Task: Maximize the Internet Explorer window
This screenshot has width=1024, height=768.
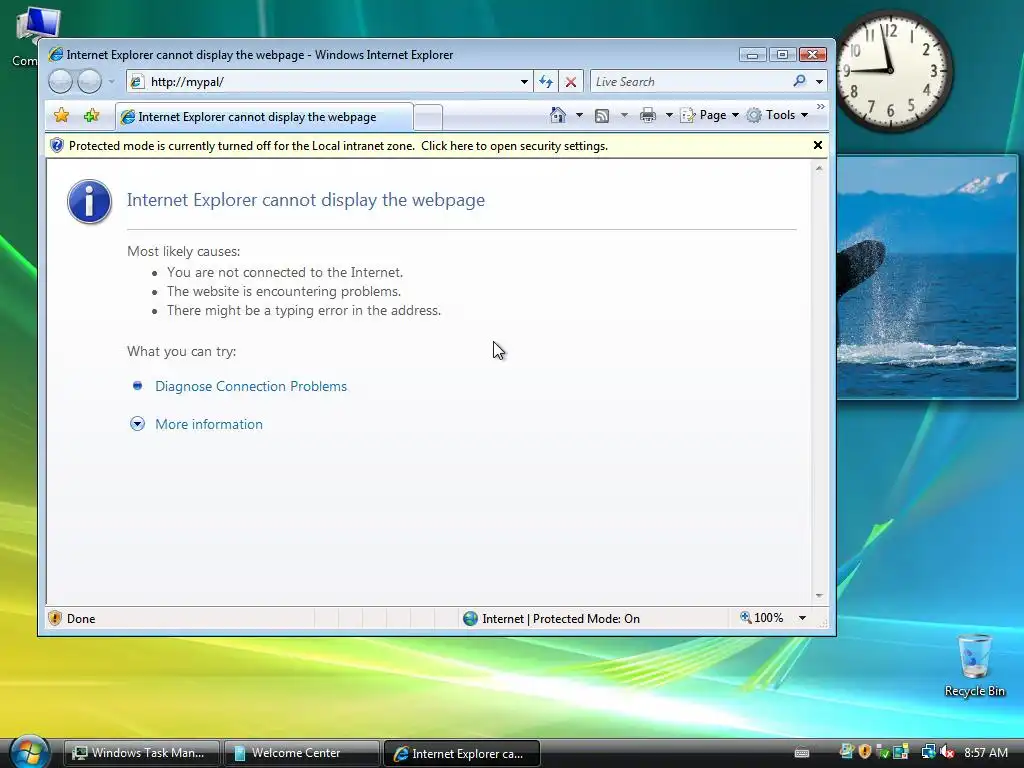Action: pyautogui.click(x=782, y=55)
